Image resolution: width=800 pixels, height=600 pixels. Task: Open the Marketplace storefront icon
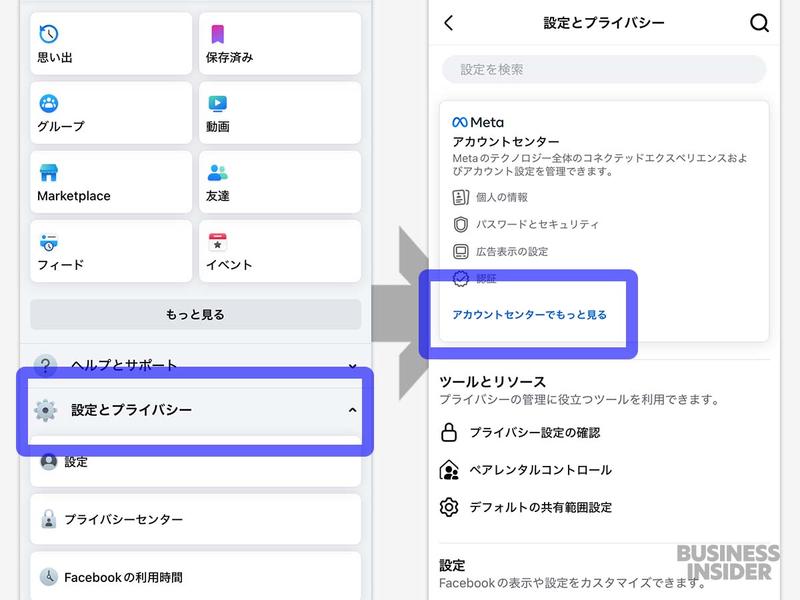click(x=48, y=172)
